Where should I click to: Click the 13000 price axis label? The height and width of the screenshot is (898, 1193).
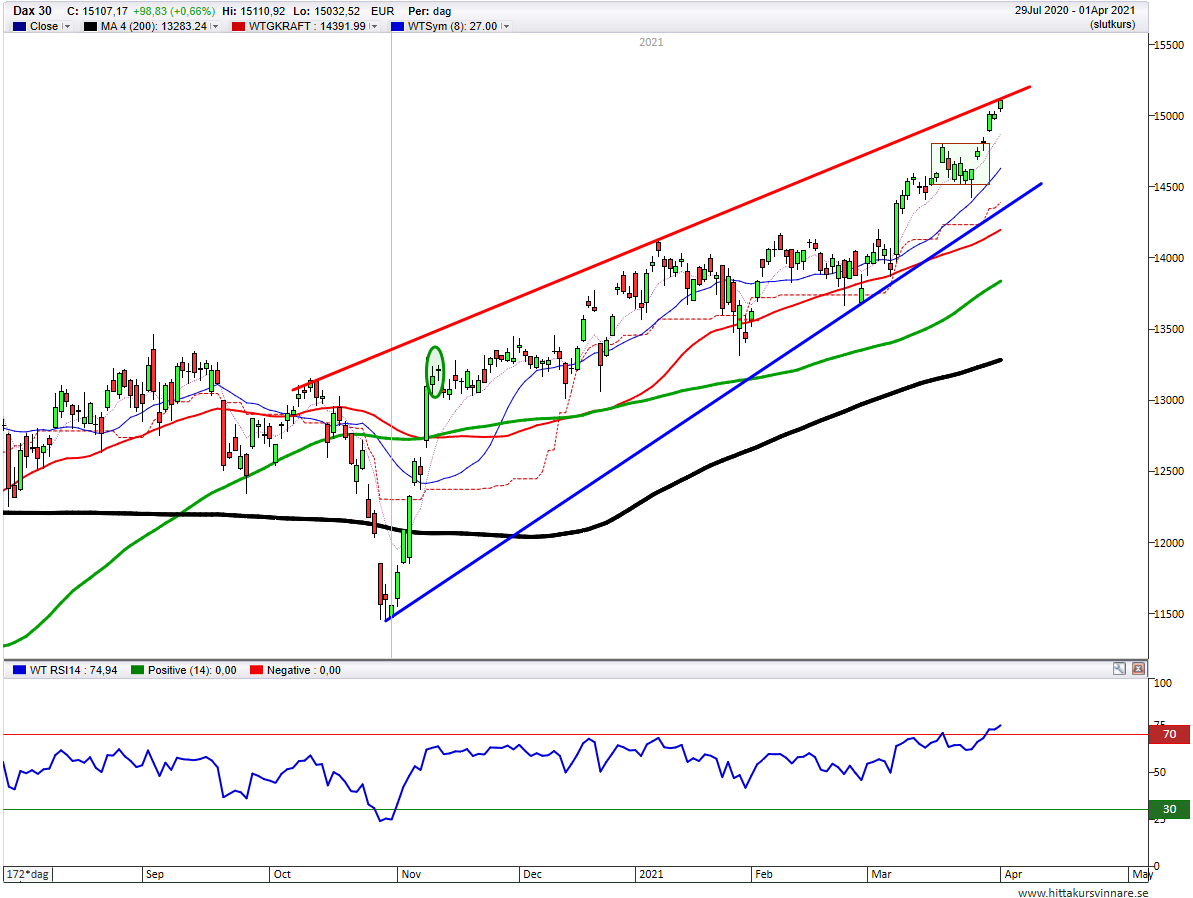(1169, 400)
